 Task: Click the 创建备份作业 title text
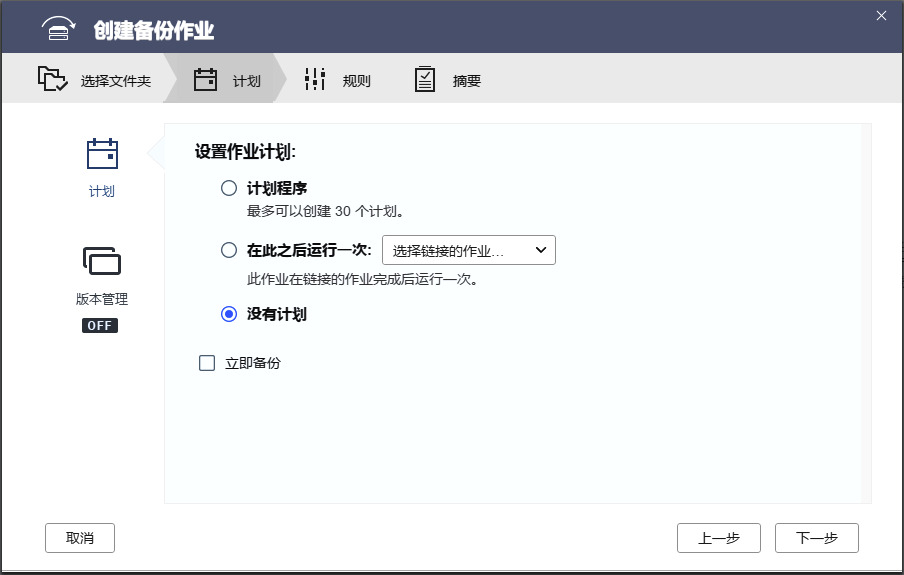coord(153,30)
